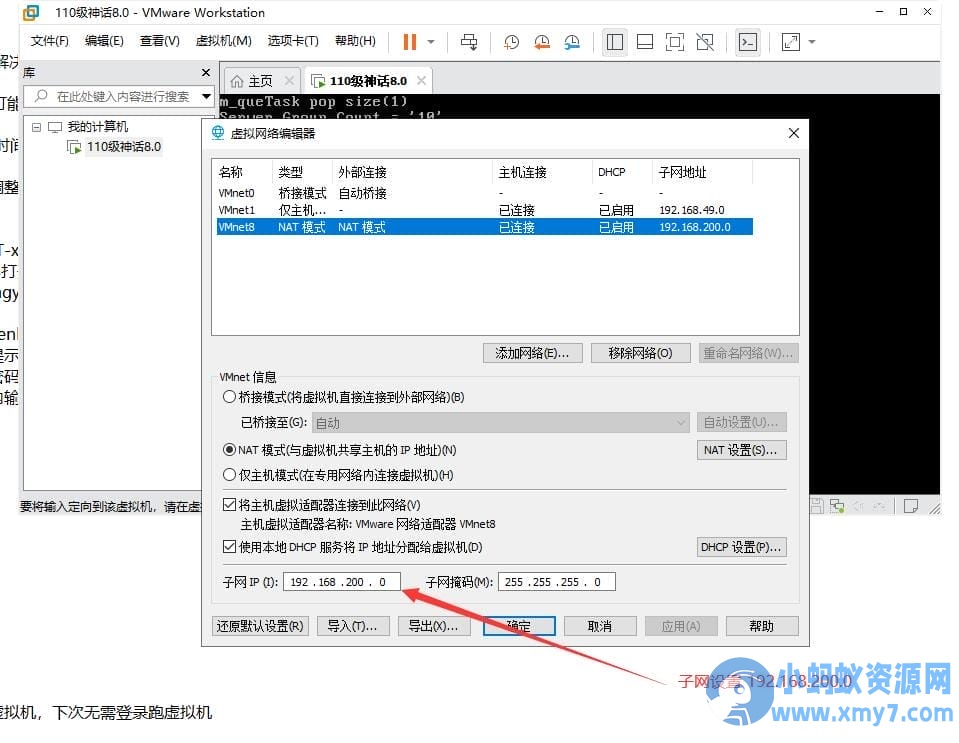Open the 编辑(E) menu

104,41
